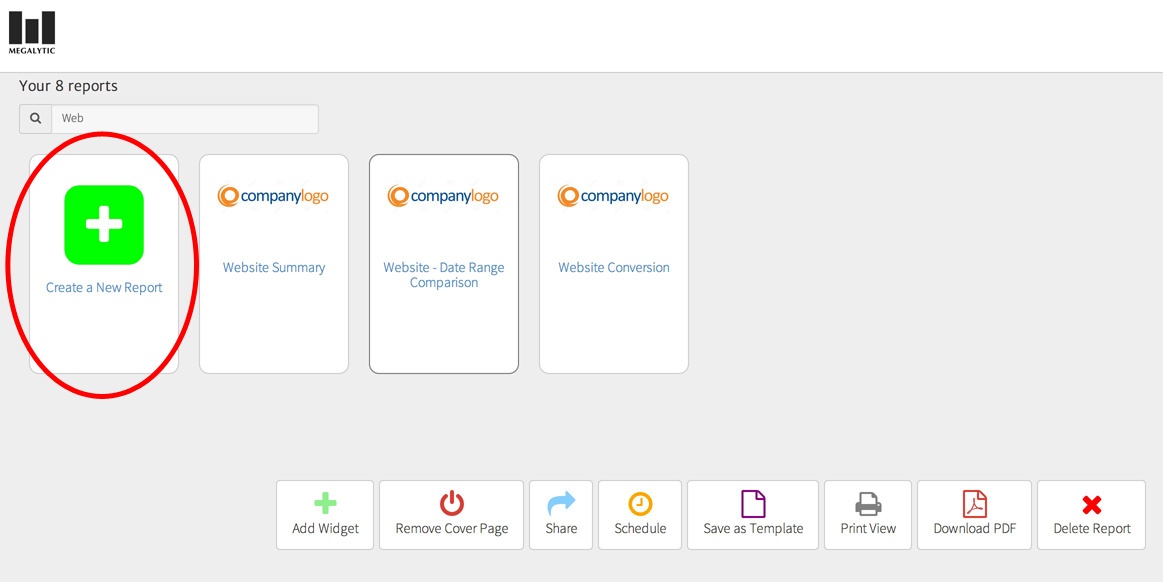
Task: Click the Save as Template page icon
Action: pos(752,502)
